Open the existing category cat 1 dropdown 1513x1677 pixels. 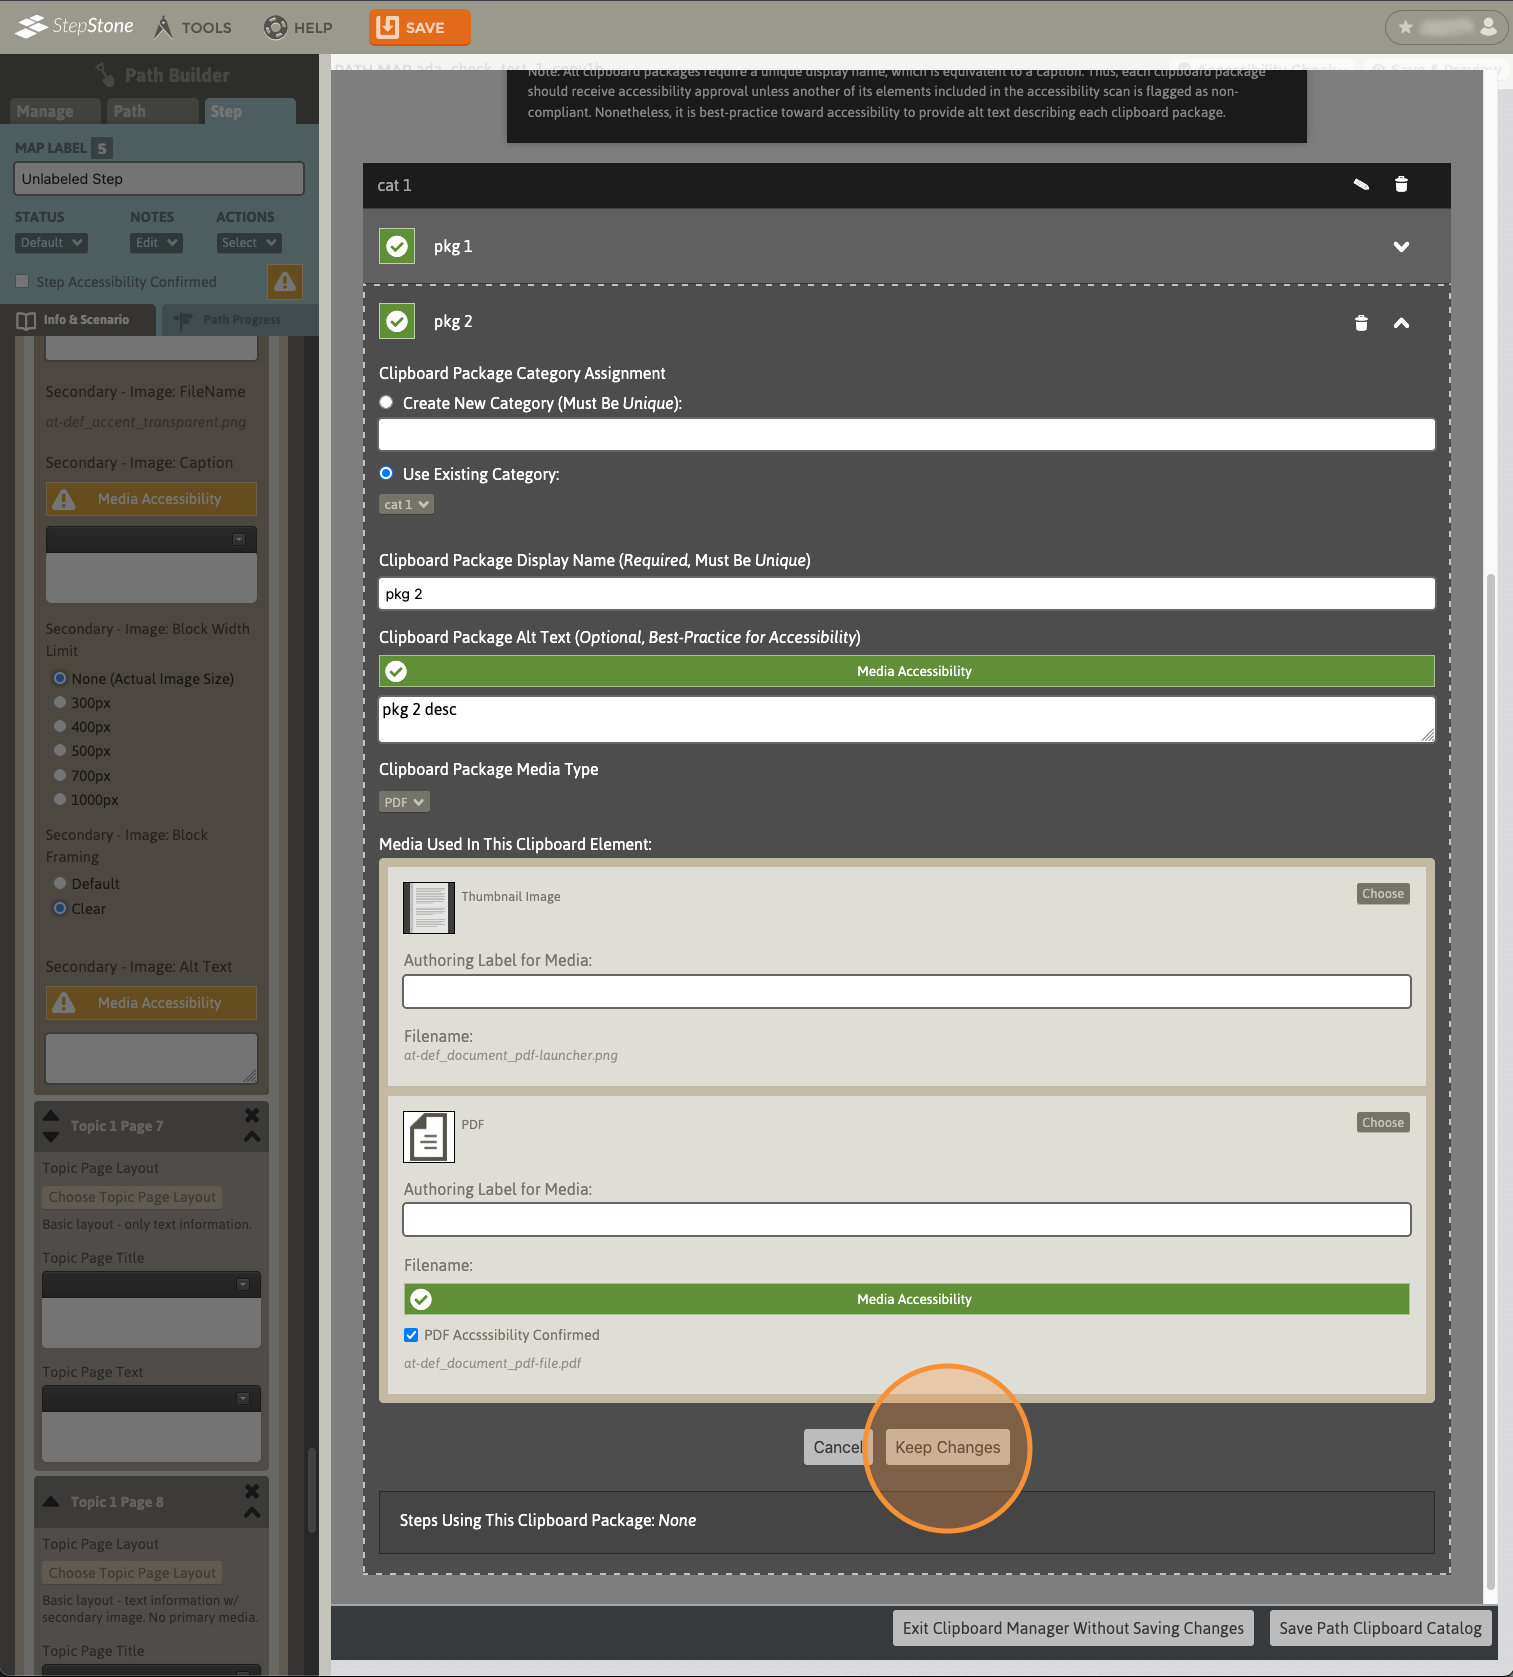click(x=406, y=505)
